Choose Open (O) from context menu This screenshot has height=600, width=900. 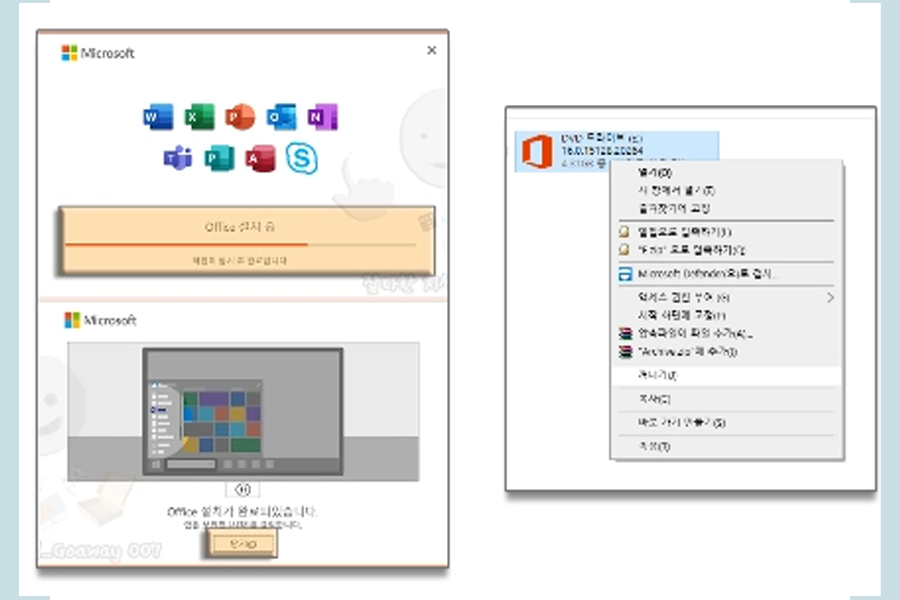click(x=654, y=172)
